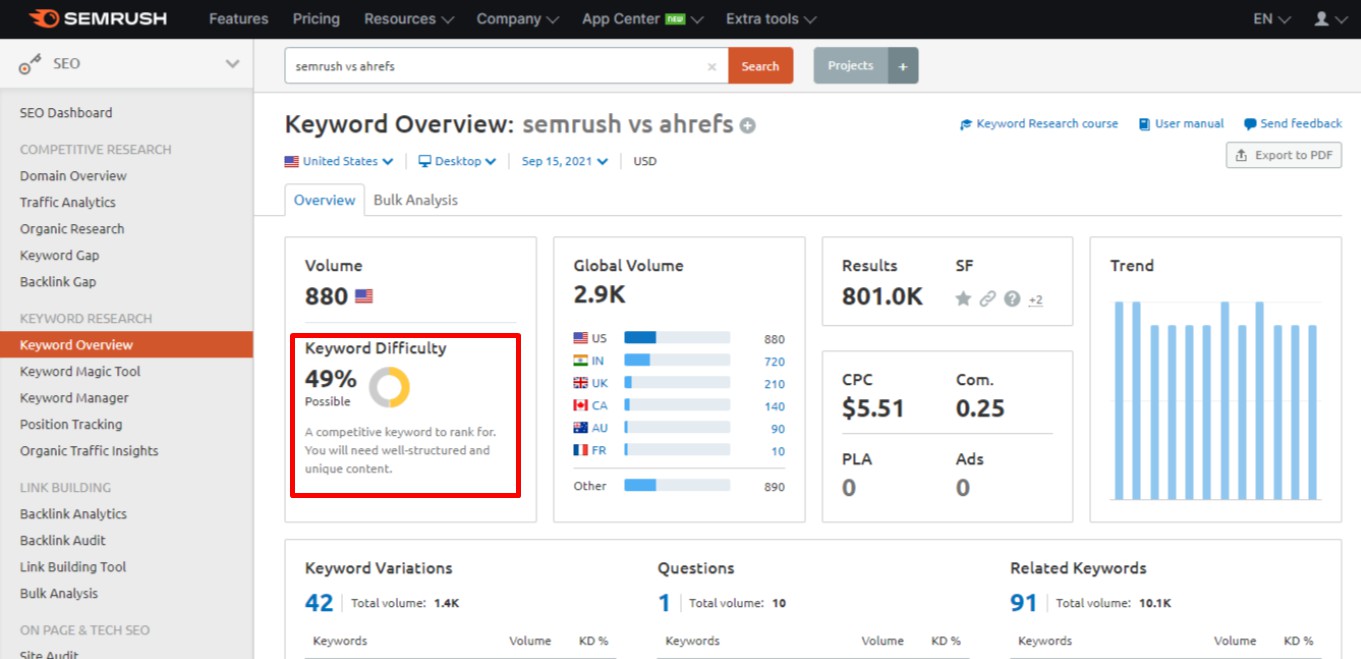Screen dimensions: 1361x659
Task: Clear the search query with the X icon
Action: click(711, 65)
